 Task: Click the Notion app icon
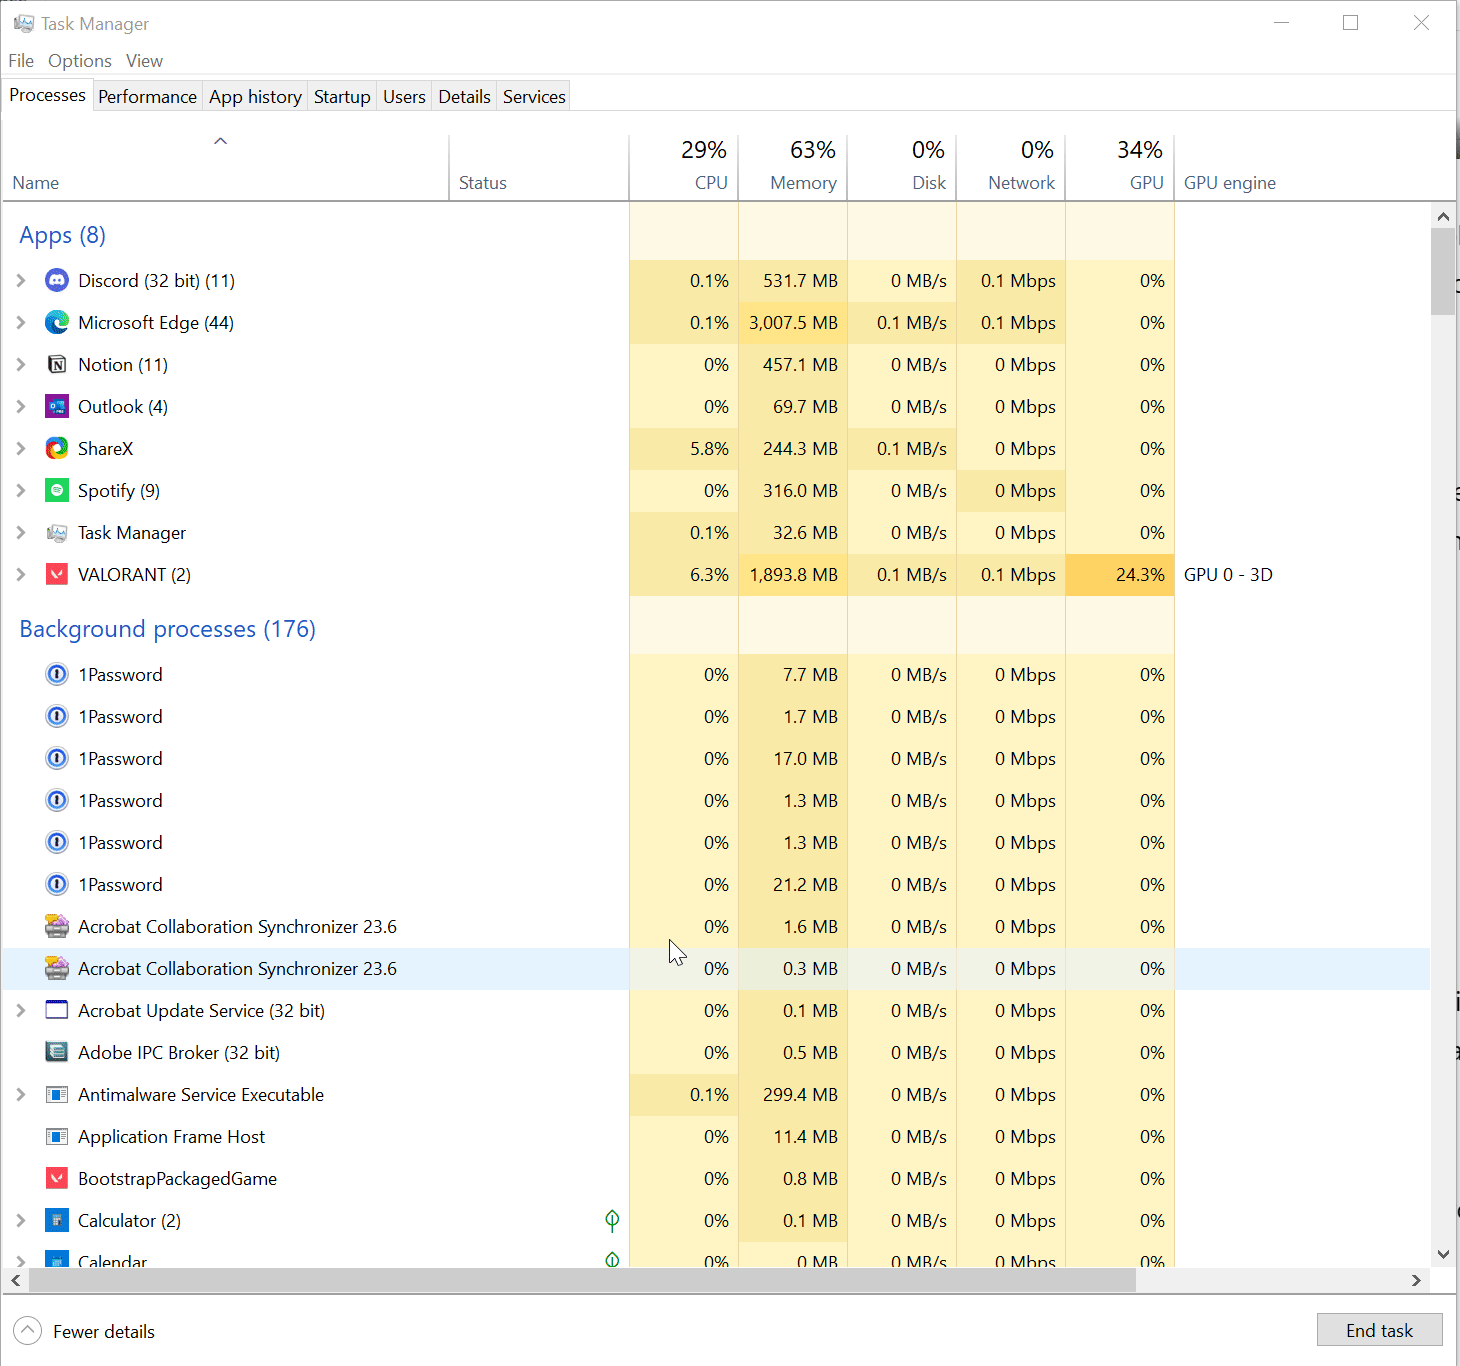[57, 365]
